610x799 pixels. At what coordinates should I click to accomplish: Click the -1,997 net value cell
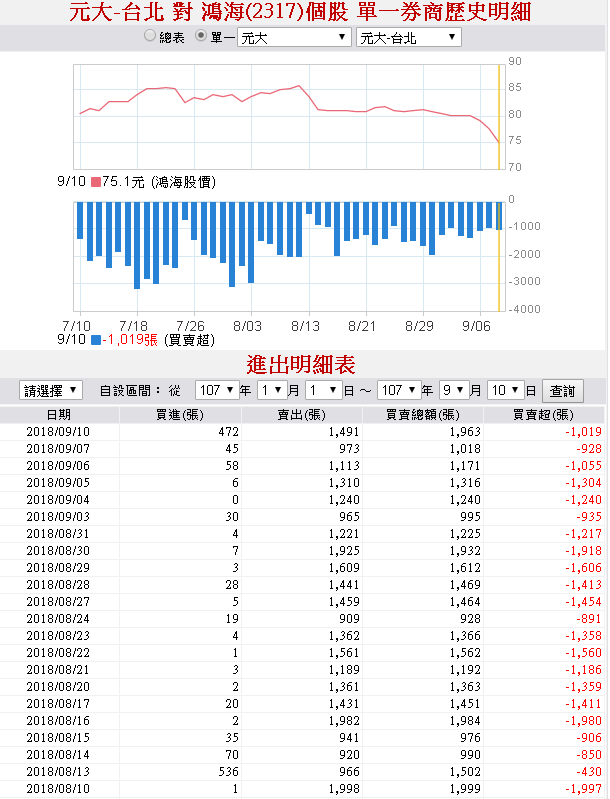pos(584,789)
